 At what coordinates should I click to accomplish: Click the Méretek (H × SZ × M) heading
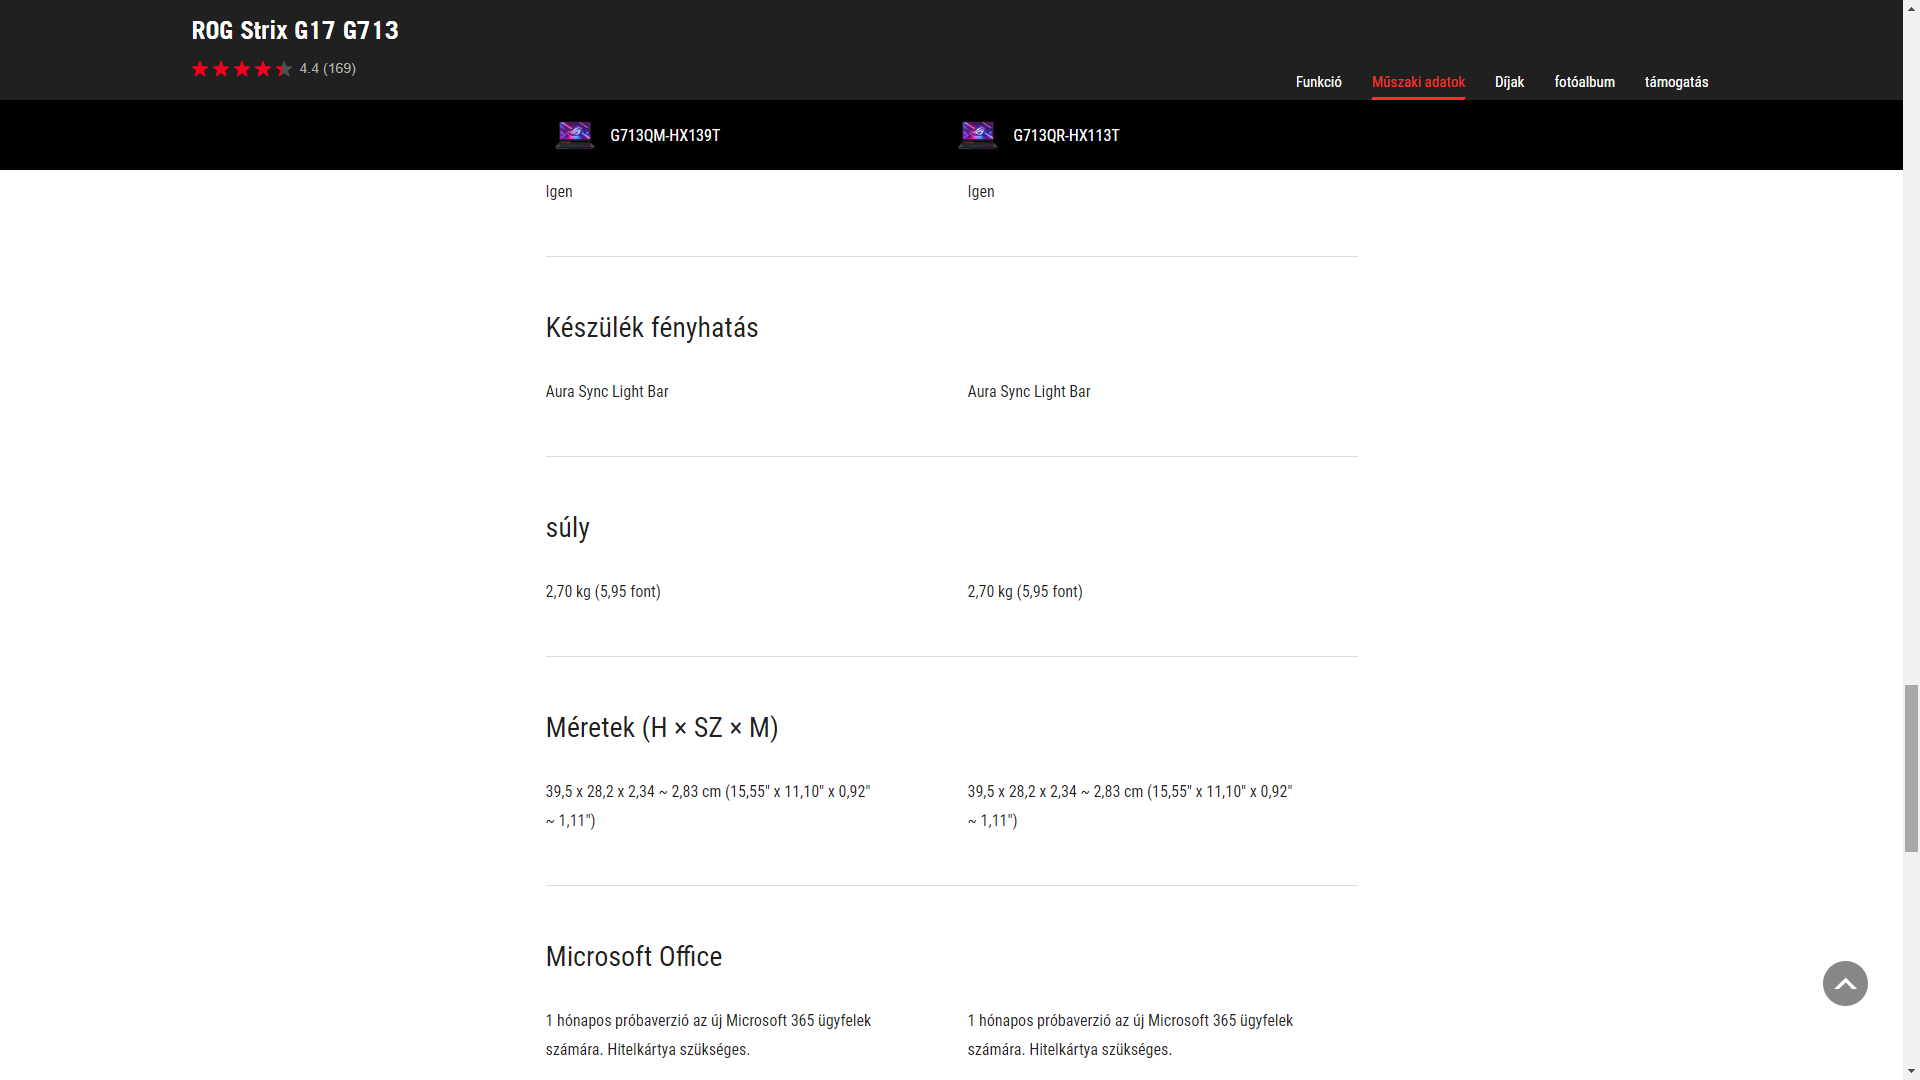662,728
